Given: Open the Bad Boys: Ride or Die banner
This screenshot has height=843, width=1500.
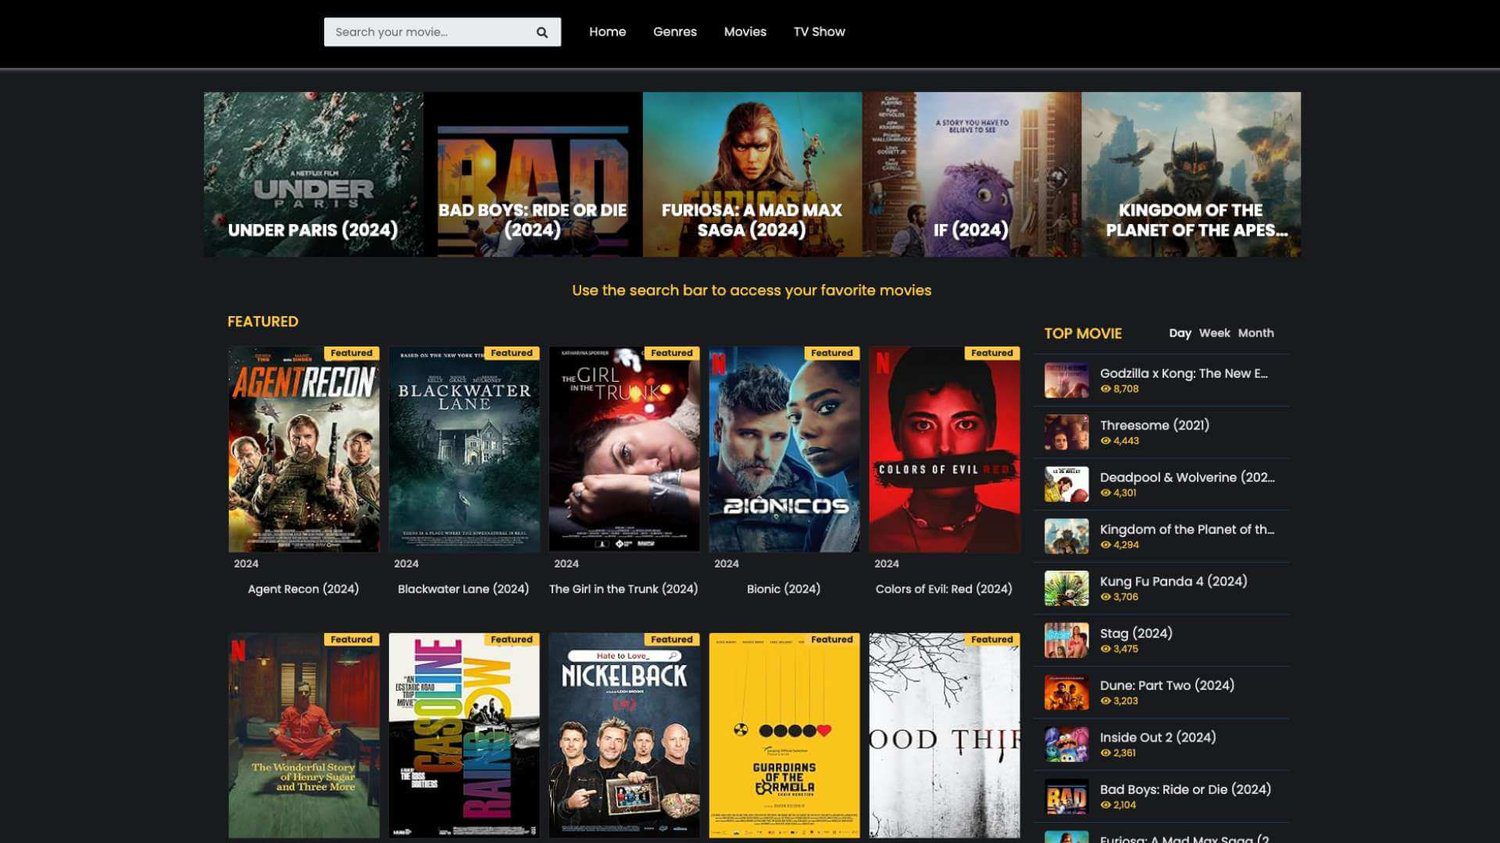Looking at the screenshot, I should point(533,175).
